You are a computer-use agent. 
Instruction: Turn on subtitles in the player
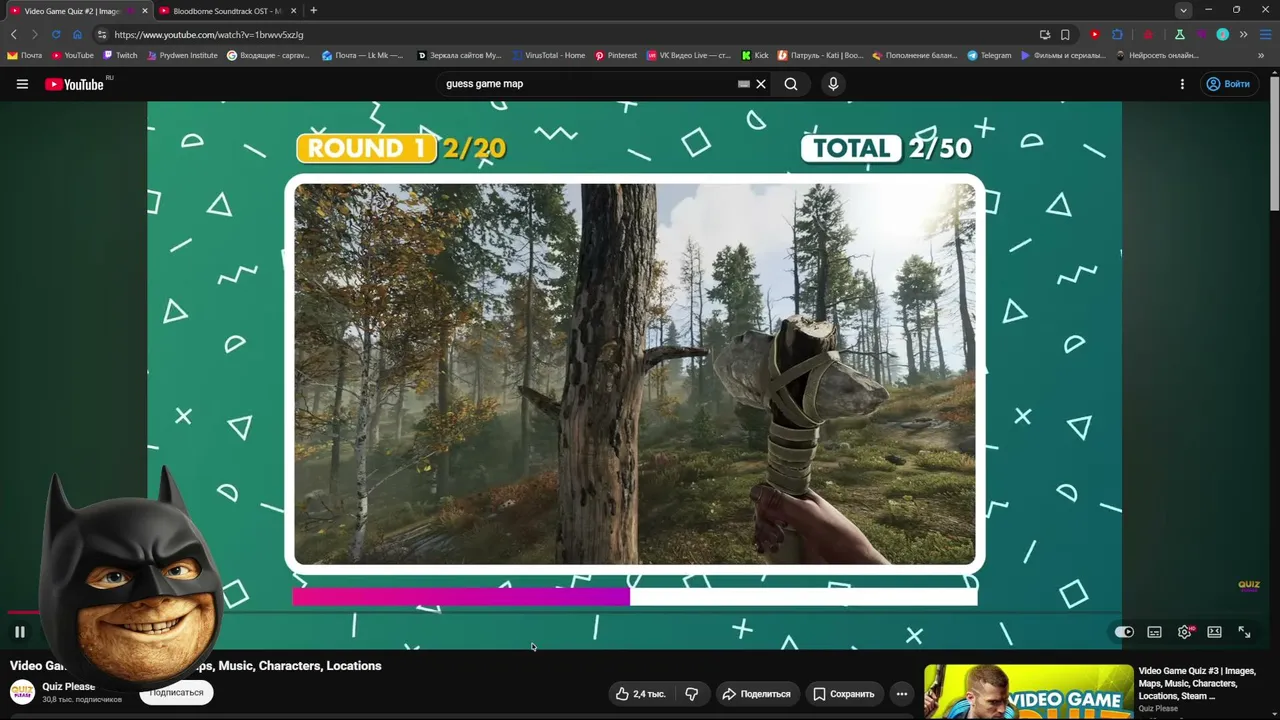1154,632
